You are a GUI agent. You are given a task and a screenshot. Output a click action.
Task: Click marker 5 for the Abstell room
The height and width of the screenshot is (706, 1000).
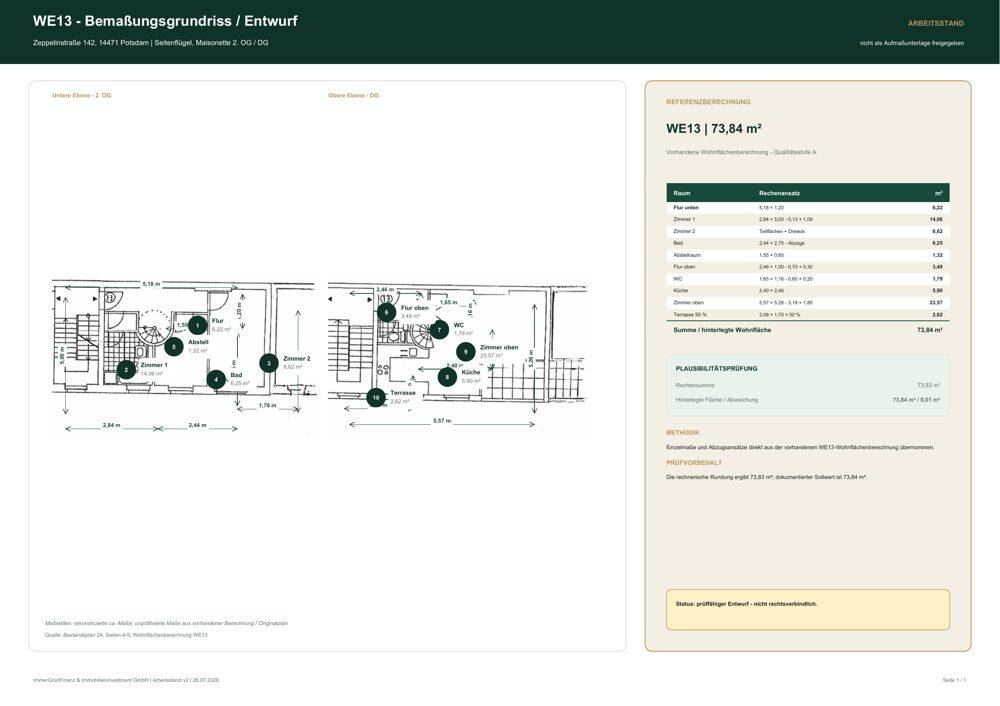[x=173, y=346]
